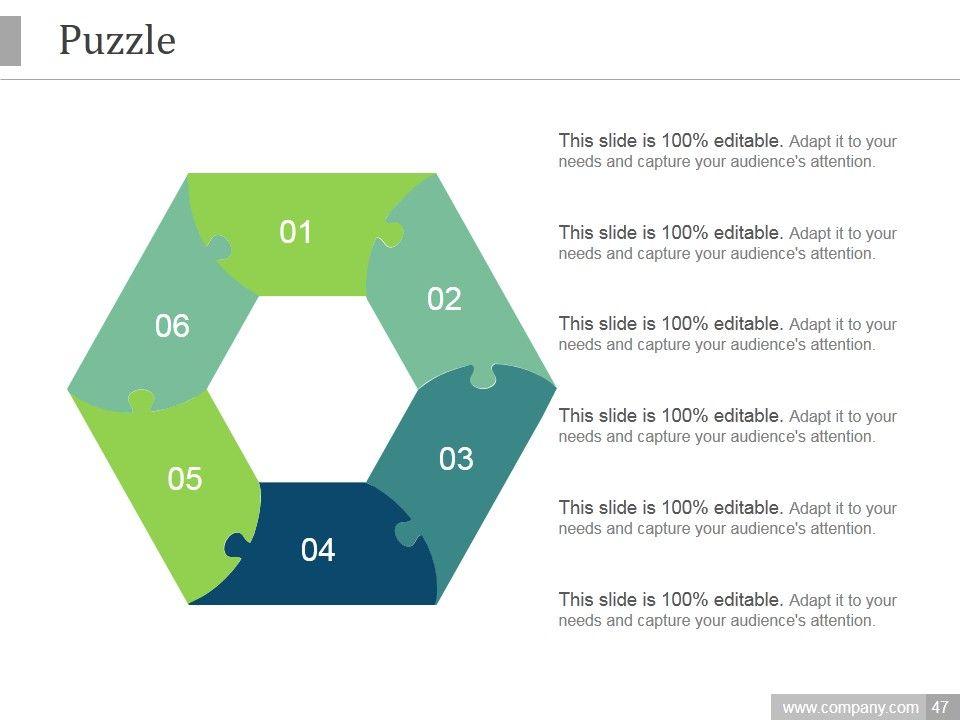Click the sage green puzzle piece 02
This screenshot has width=960, height=720.
click(445, 298)
